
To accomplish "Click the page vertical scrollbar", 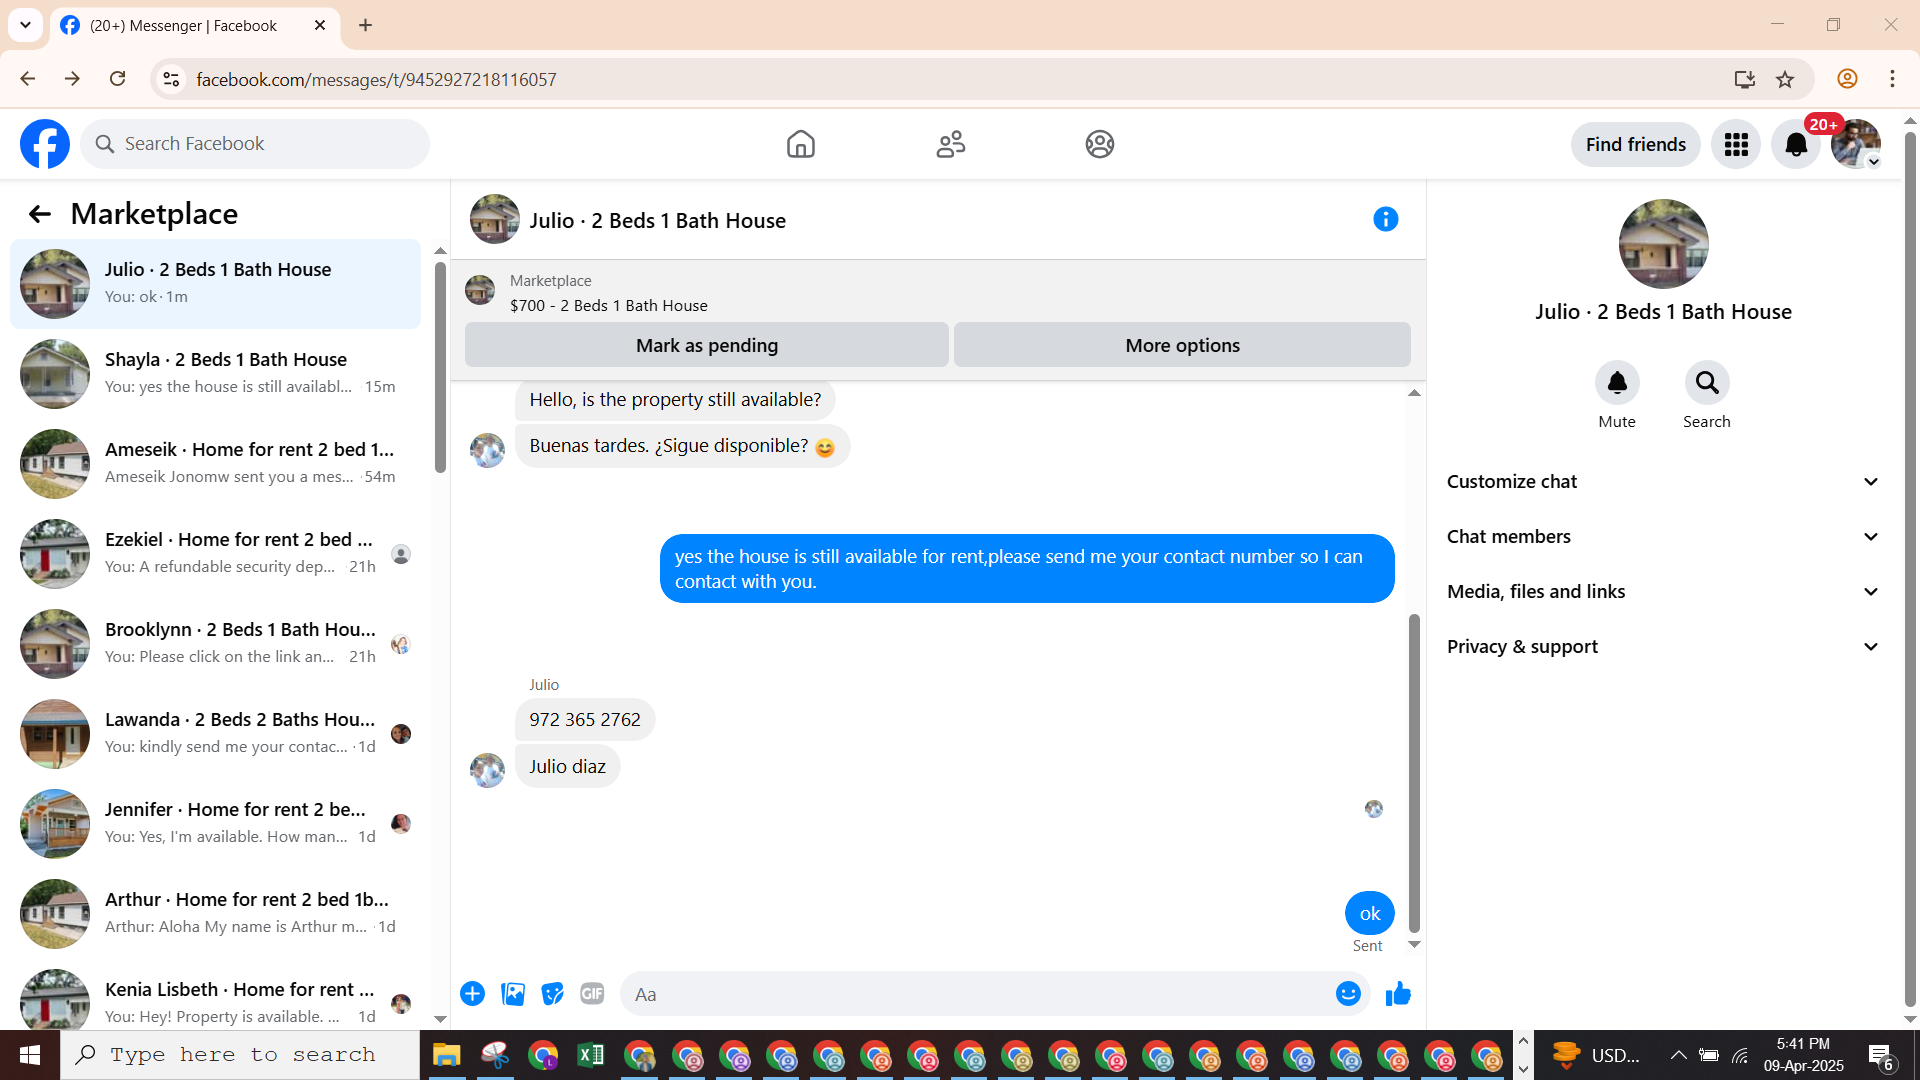I will [1910, 568].
